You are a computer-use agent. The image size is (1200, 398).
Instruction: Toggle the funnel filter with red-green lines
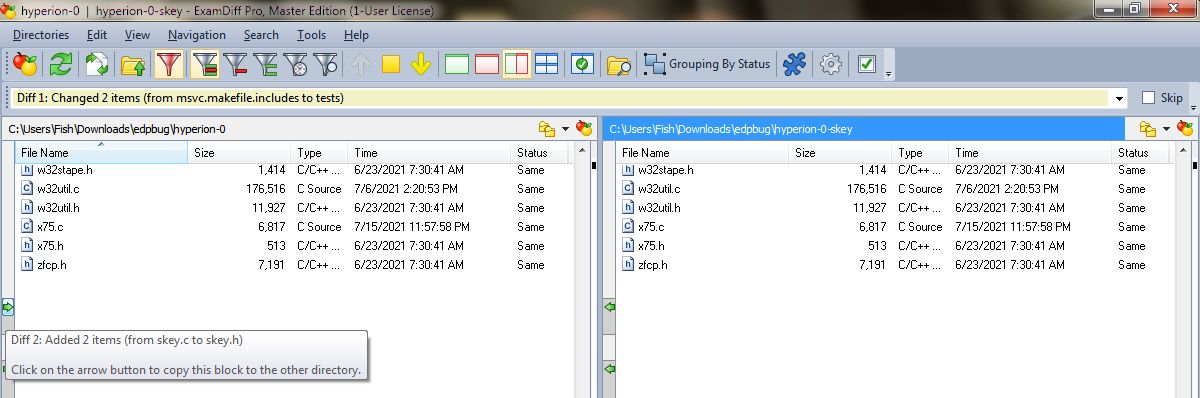(205, 65)
